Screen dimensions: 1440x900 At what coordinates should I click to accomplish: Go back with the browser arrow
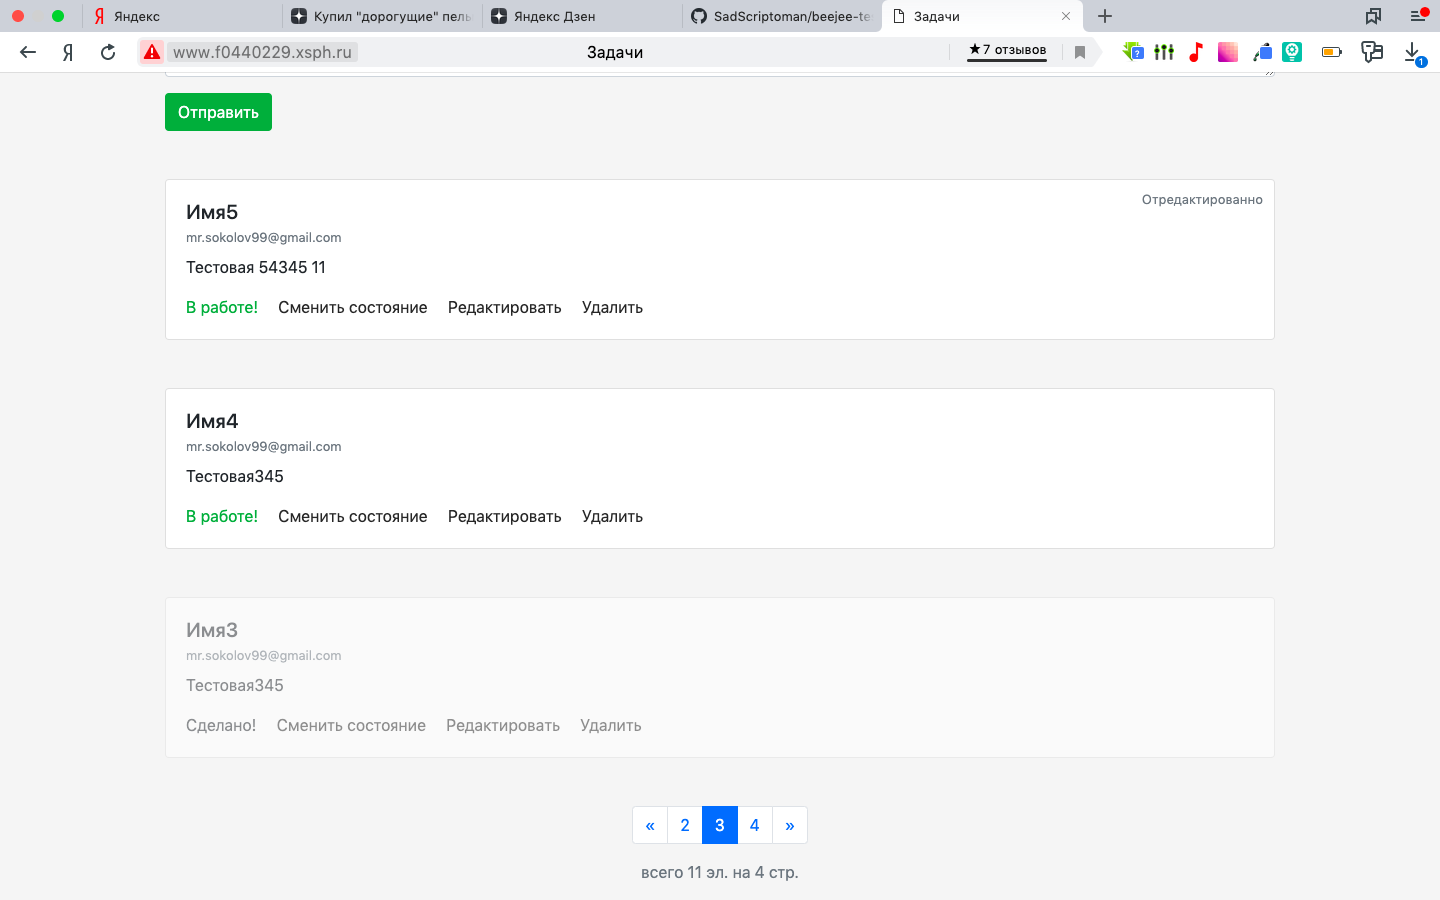point(28,52)
